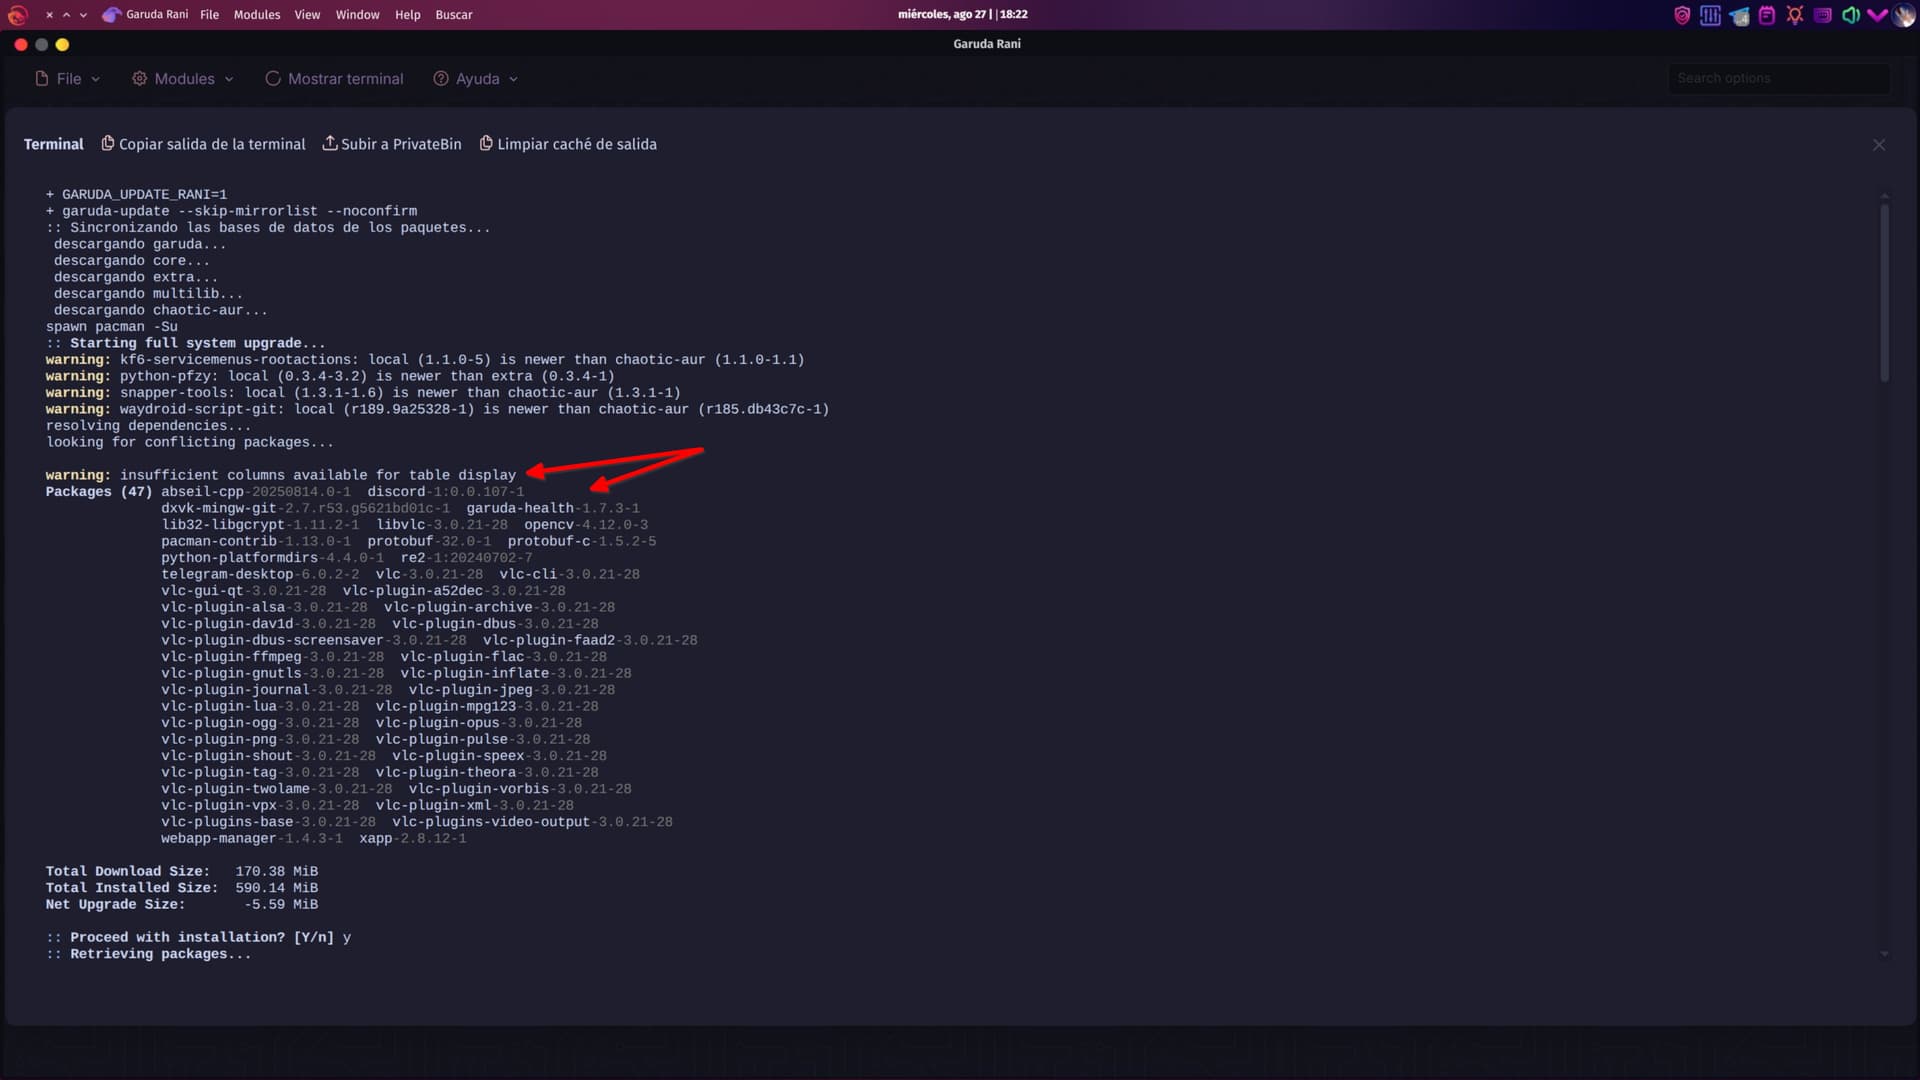Click the 'garuda-update --skip-mirrorlist' command line
Viewport: 1920px width, 1080px height.
coord(232,211)
